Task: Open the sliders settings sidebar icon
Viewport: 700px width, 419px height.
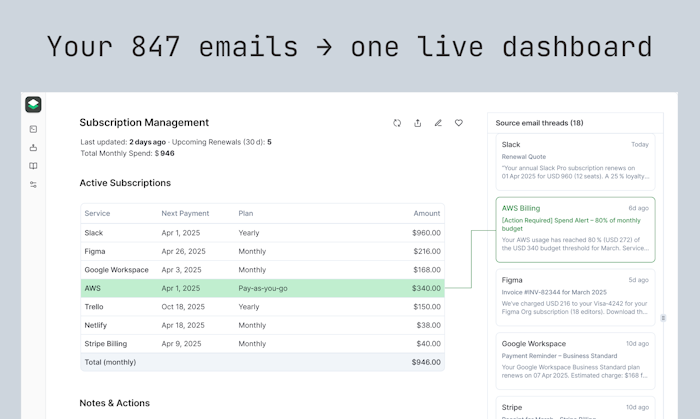Action: click(x=33, y=184)
